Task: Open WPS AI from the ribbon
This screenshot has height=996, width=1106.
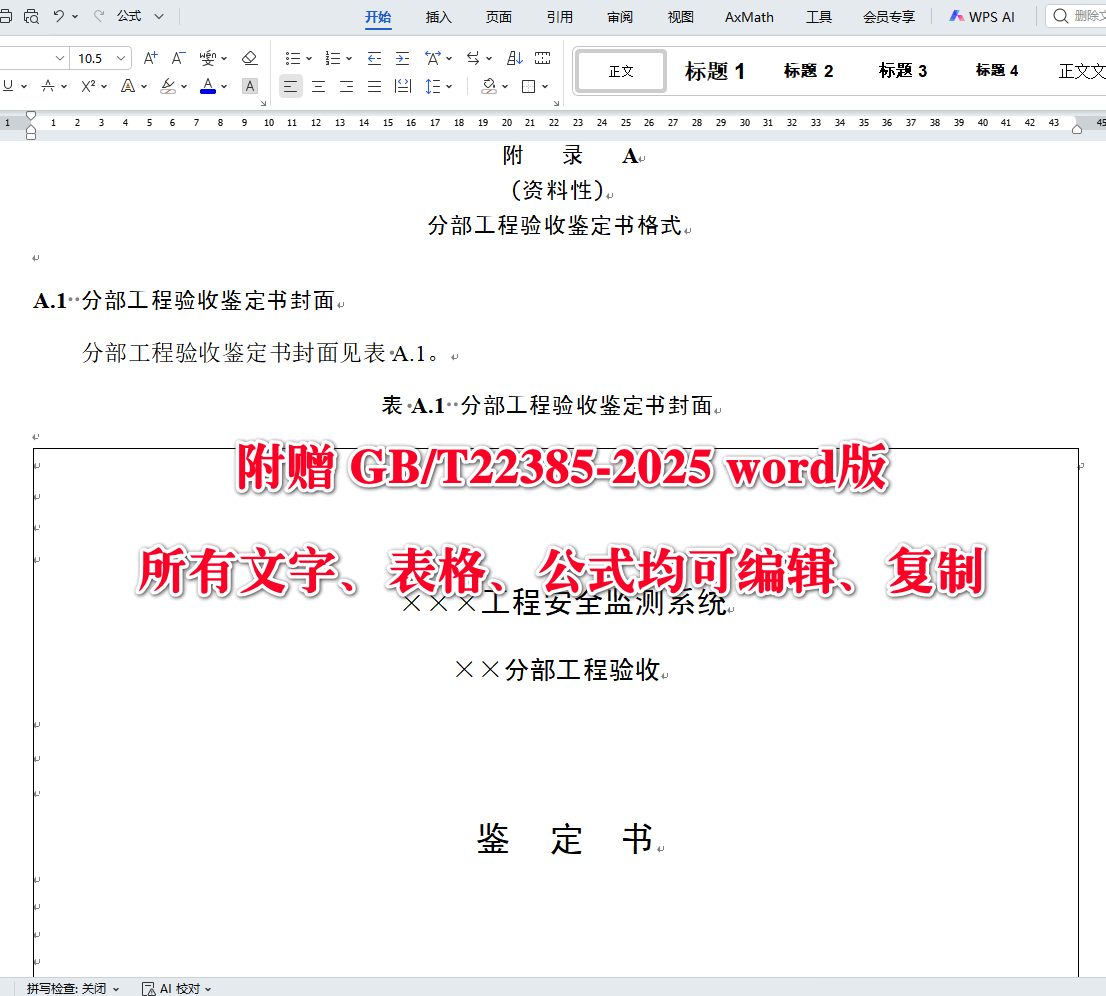Action: (982, 16)
